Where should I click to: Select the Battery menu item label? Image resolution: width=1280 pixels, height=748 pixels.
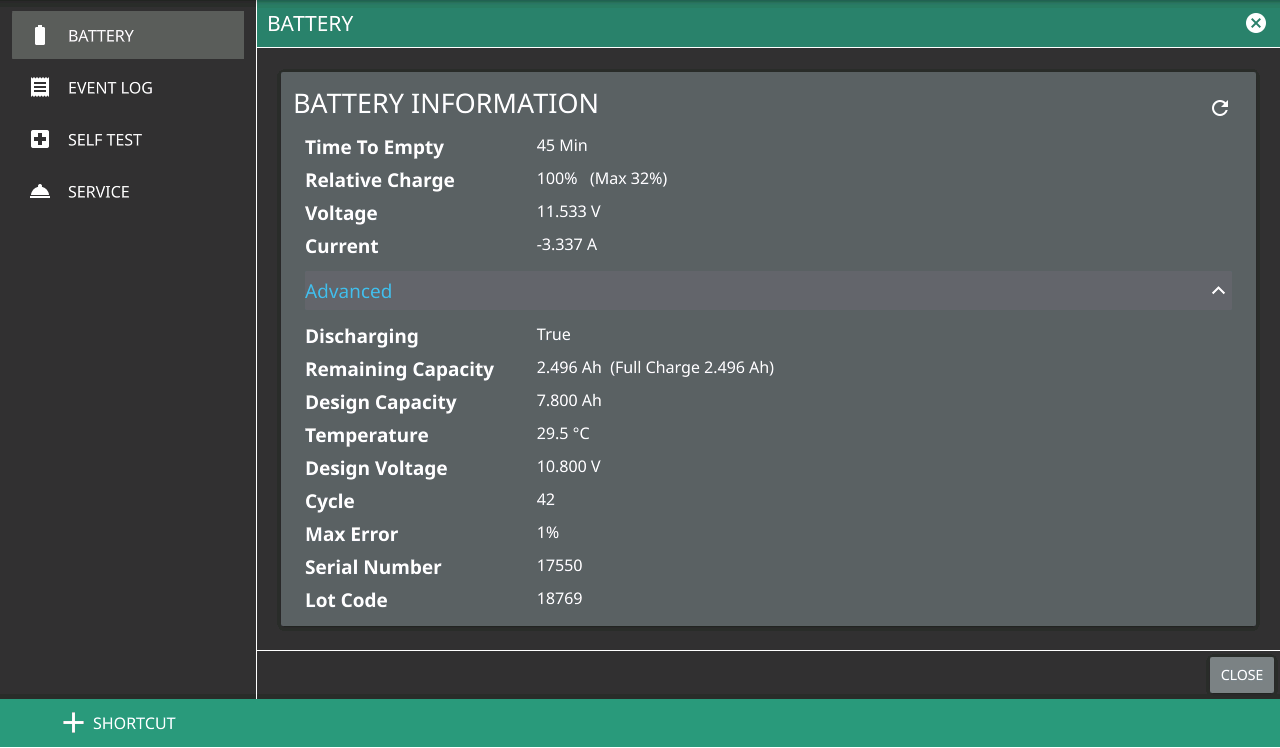tap(101, 36)
